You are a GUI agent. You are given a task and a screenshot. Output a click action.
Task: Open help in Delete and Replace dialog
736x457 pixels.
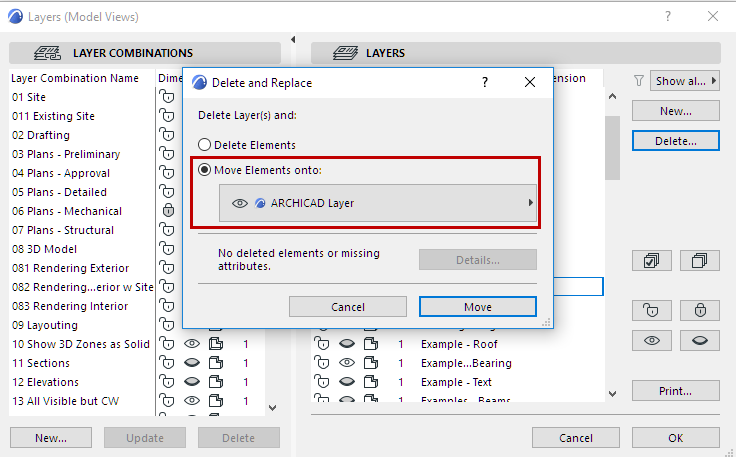[x=484, y=82]
